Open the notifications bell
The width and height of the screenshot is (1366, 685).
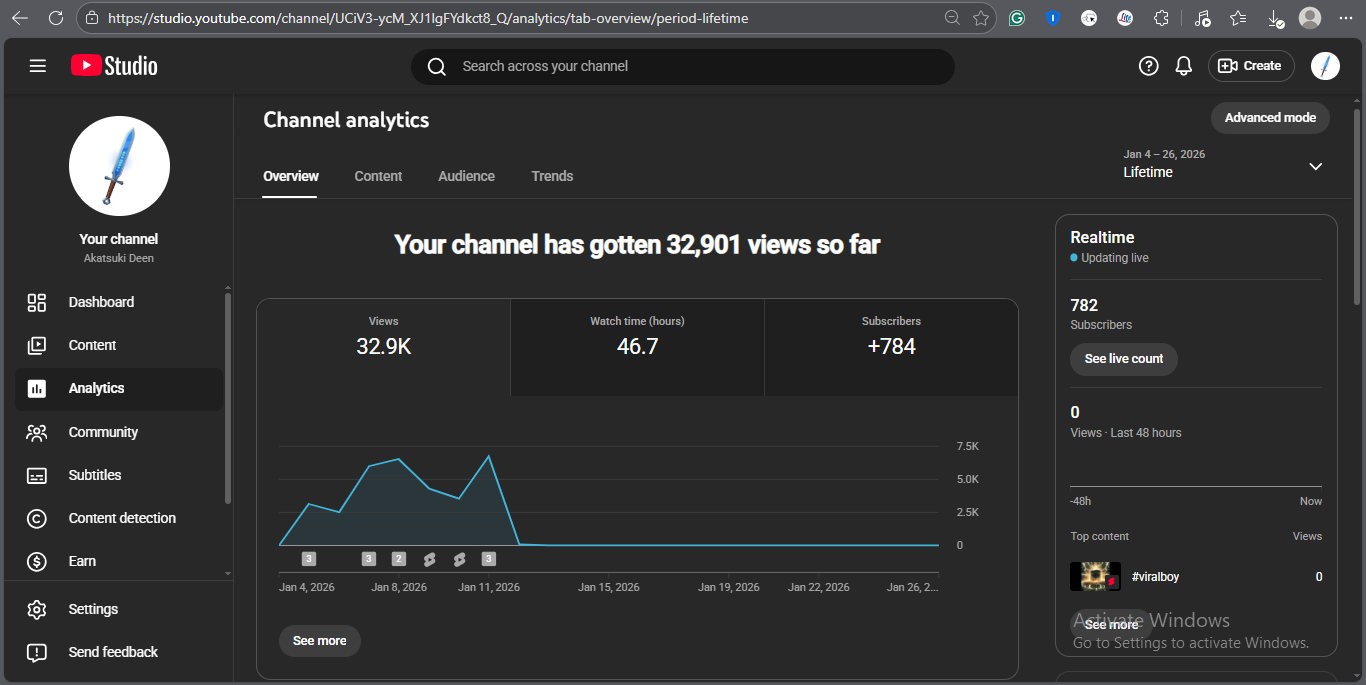[x=1183, y=66]
